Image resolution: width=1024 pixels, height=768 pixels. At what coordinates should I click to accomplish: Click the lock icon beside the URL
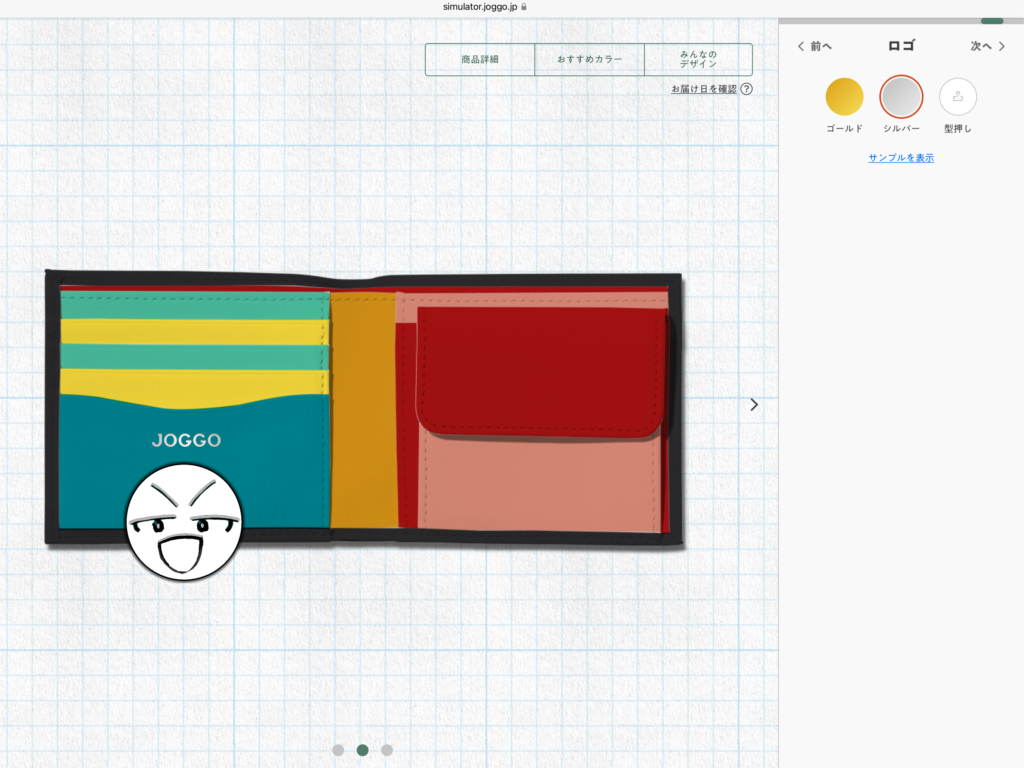524,6
